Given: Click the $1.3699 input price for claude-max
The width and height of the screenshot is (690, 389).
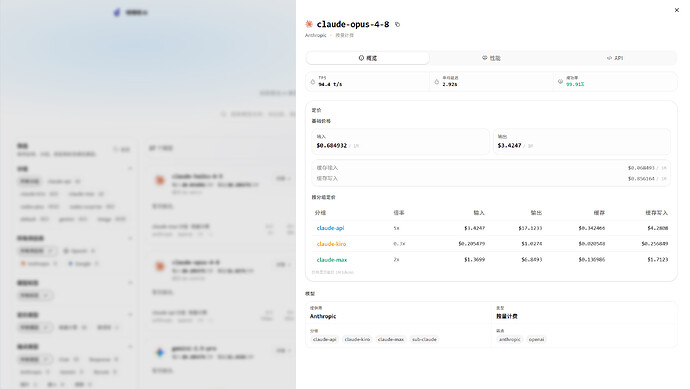Looking at the screenshot, I should tap(474, 260).
